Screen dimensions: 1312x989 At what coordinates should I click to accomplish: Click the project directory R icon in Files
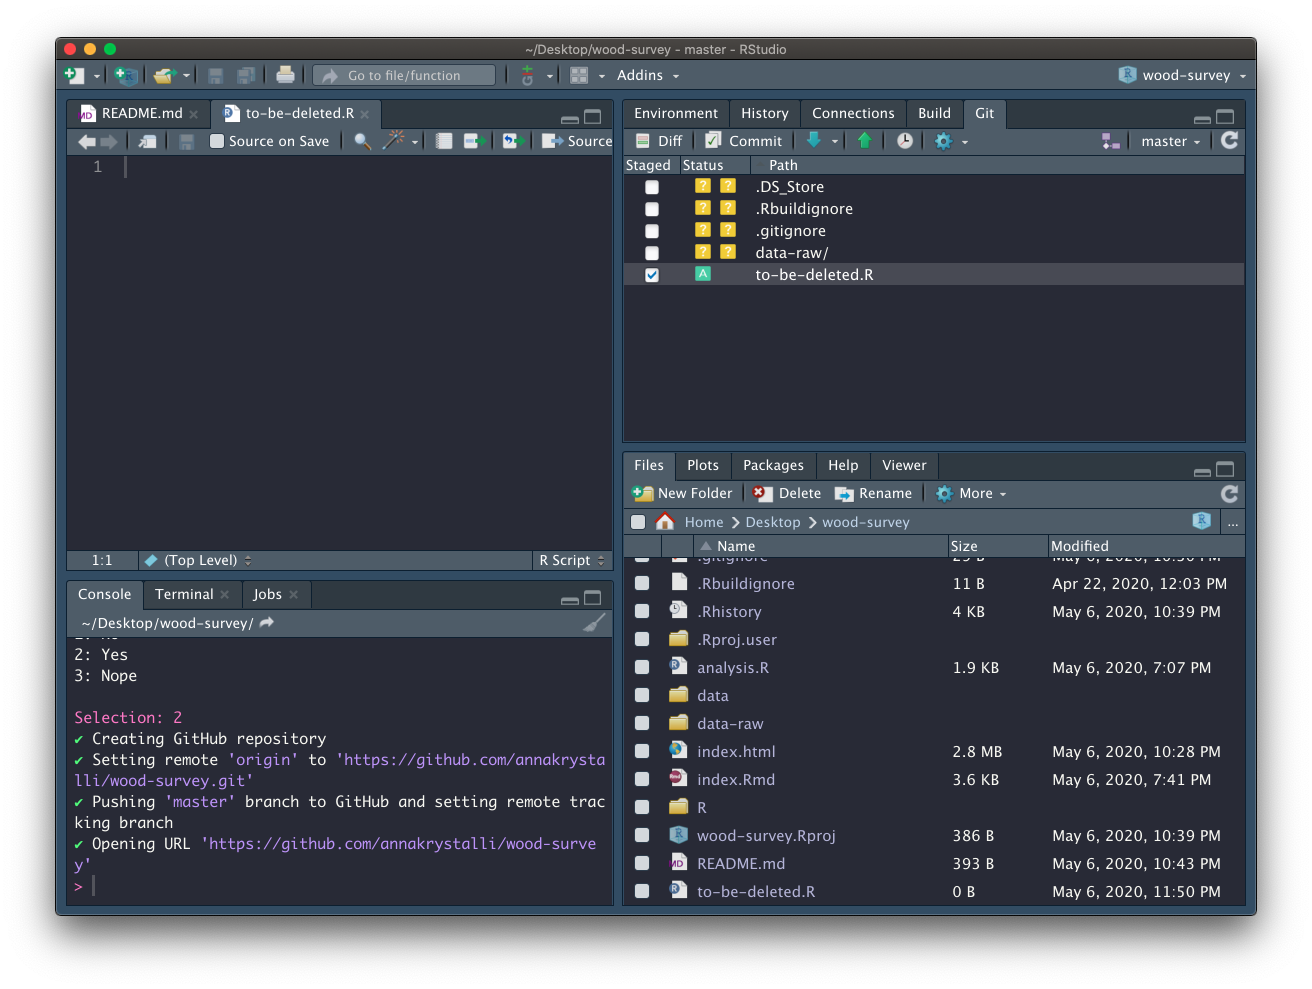click(1202, 521)
